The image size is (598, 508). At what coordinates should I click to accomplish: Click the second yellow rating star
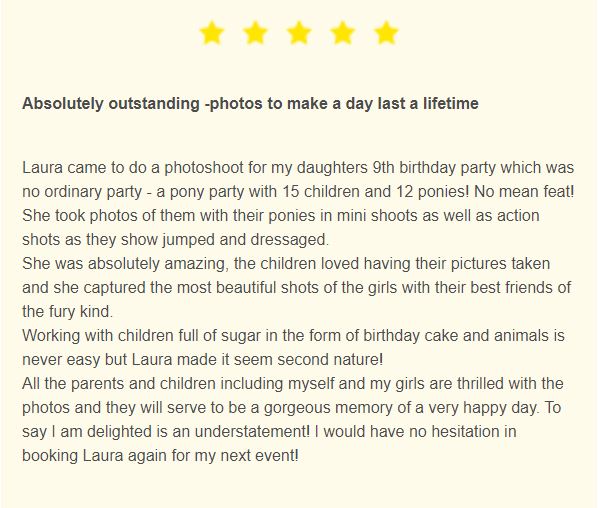coord(255,33)
